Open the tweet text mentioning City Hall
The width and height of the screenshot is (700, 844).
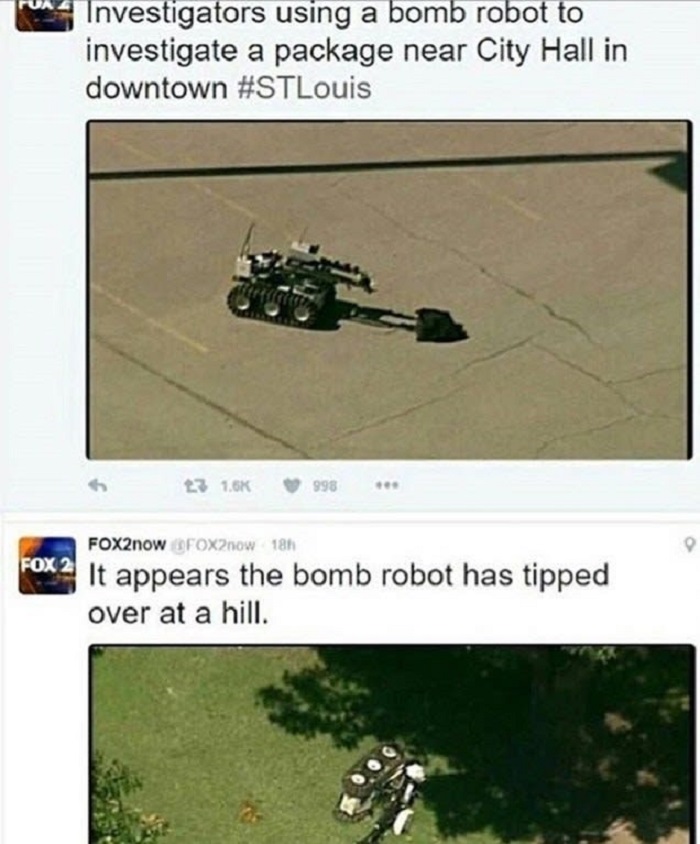pyautogui.click(x=356, y=51)
